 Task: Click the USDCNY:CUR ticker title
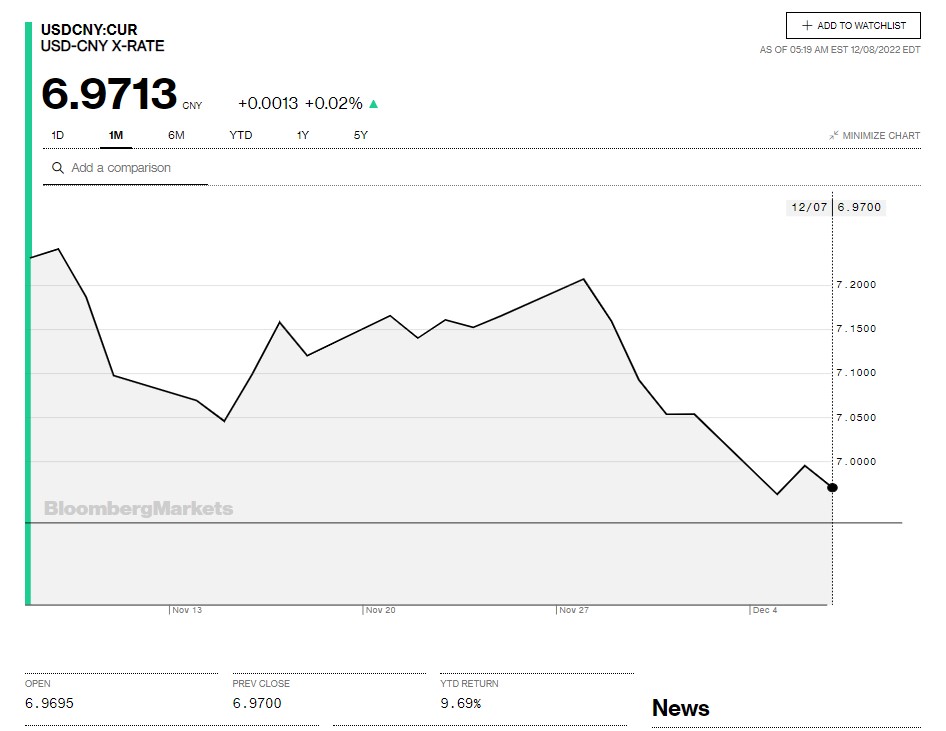click(89, 30)
